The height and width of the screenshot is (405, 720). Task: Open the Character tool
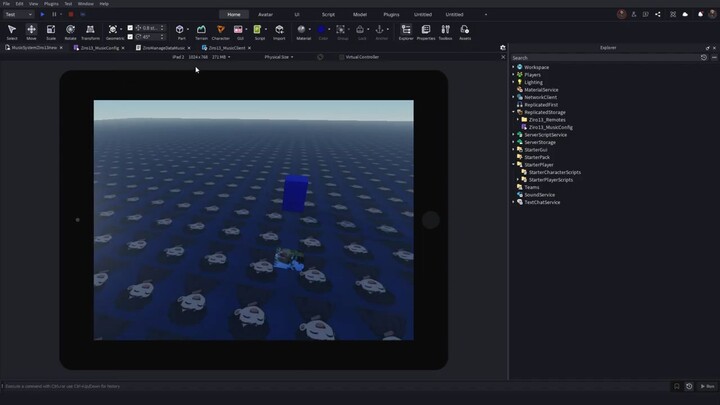coord(221,32)
